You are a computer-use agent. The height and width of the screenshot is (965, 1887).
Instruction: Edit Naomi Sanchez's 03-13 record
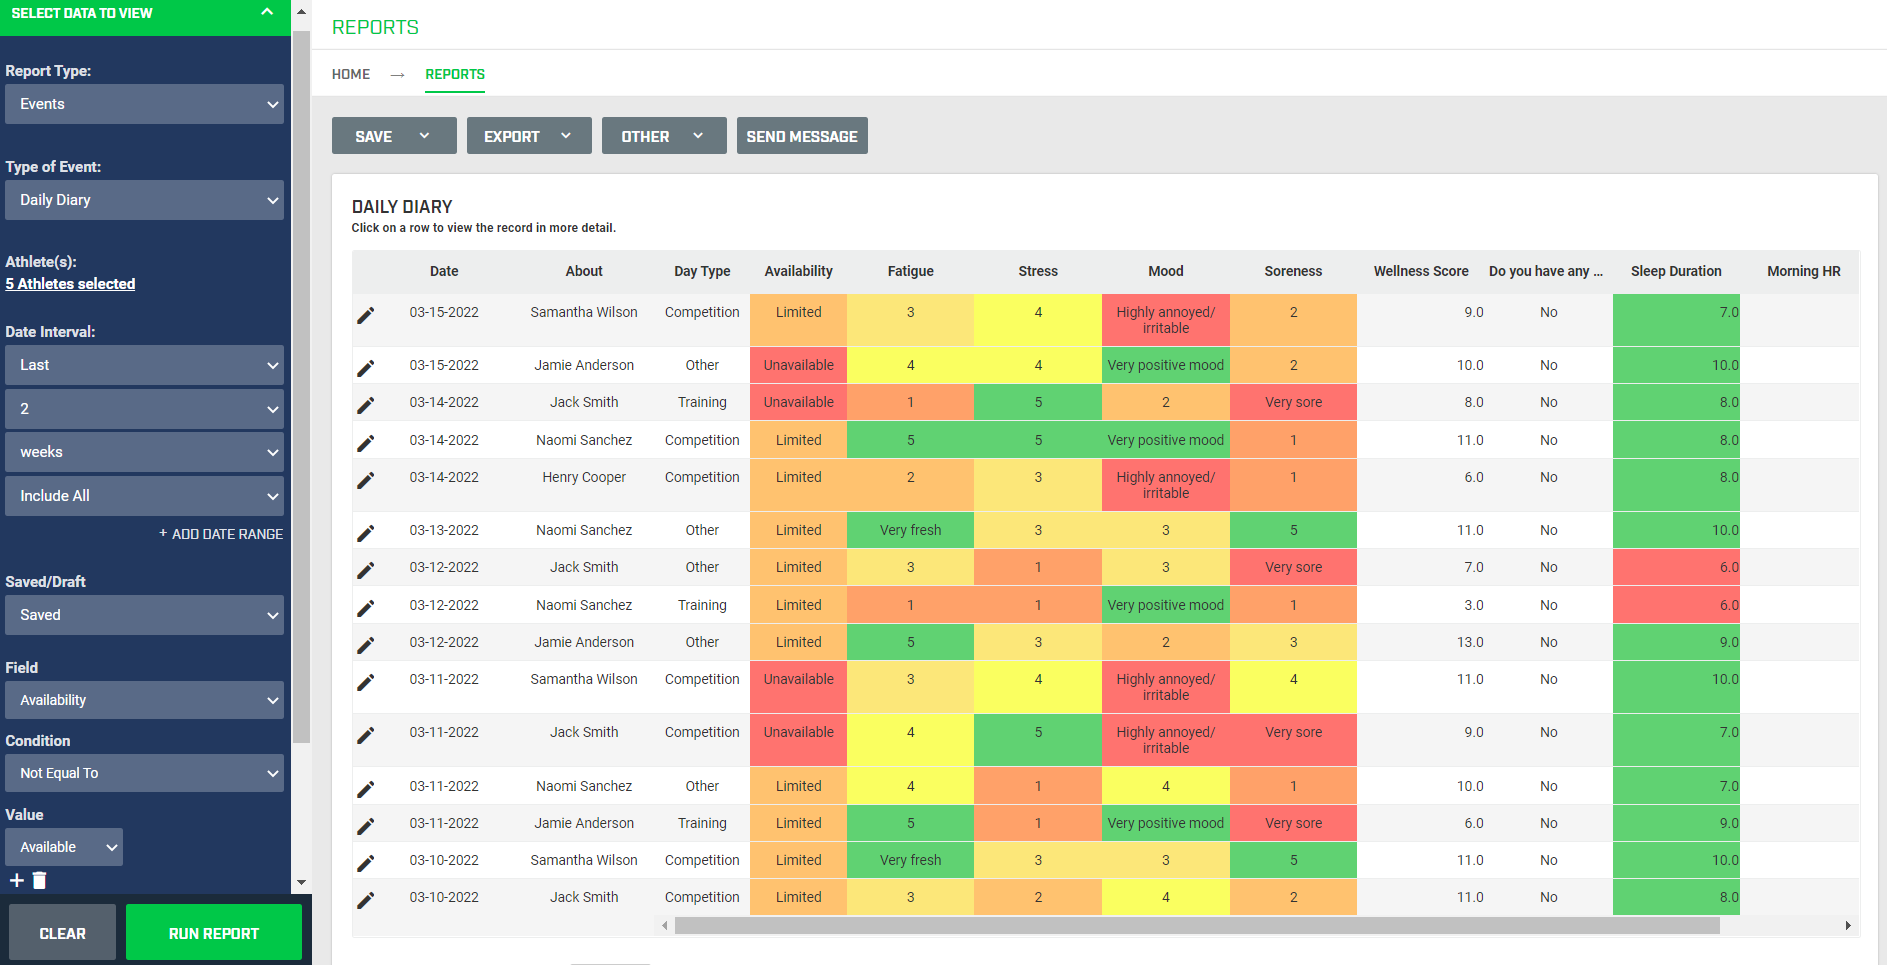[367, 530]
